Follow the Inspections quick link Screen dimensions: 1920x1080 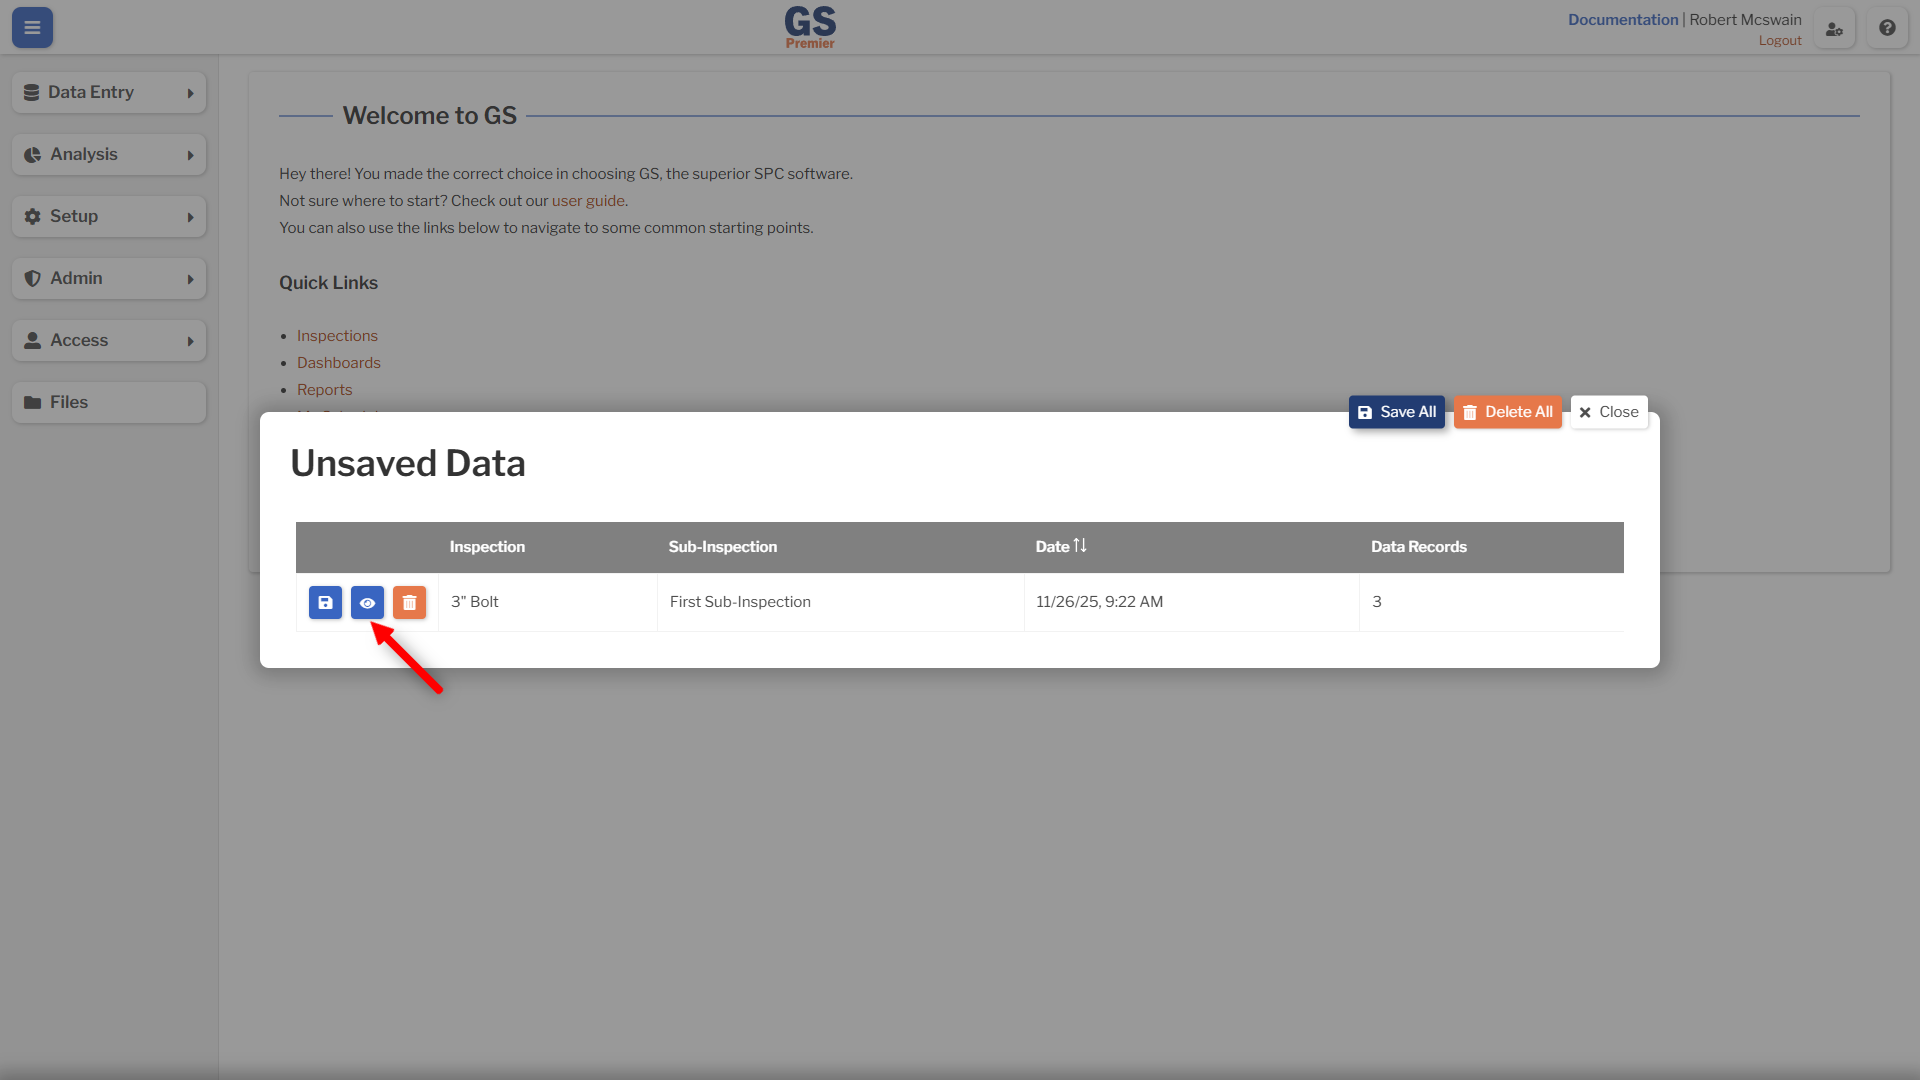pyautogui.click(x=337, y=336)
